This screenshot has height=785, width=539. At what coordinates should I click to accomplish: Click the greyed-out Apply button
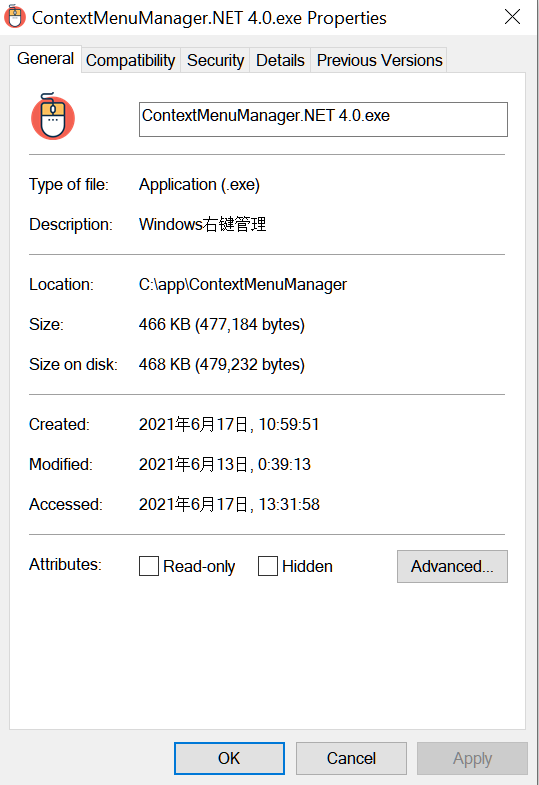click(472, 758)
